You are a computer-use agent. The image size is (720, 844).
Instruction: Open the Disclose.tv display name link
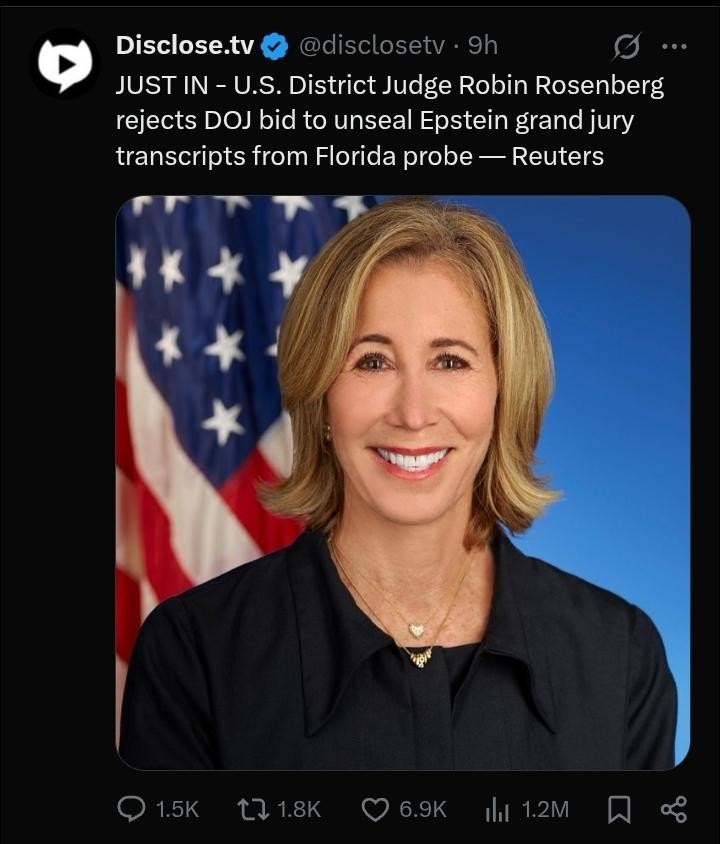click(x=185, y=45)
